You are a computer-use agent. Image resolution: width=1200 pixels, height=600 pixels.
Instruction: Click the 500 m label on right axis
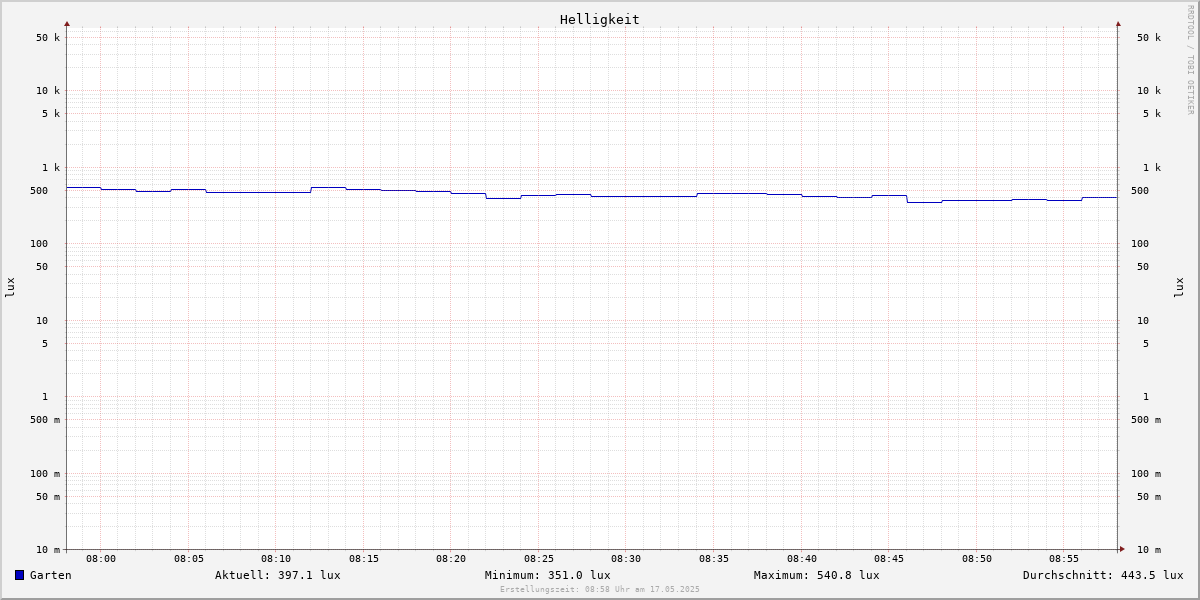pos(1146,420)
